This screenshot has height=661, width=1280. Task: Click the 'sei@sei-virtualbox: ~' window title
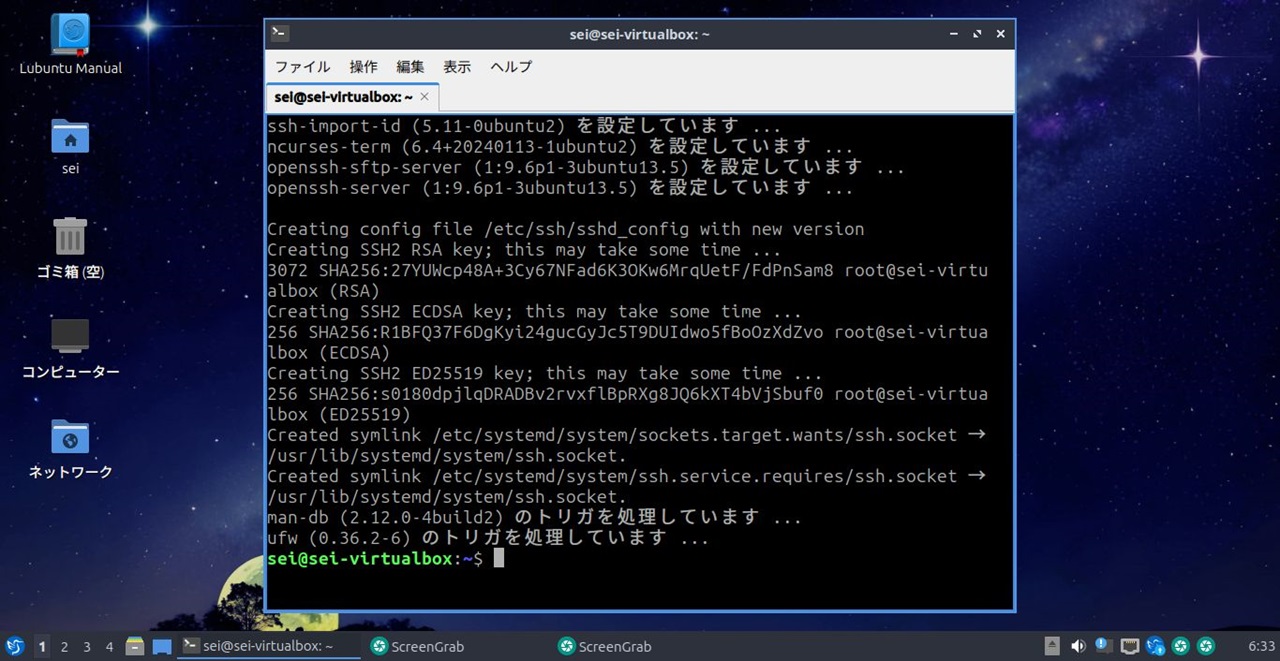point(640,34)
